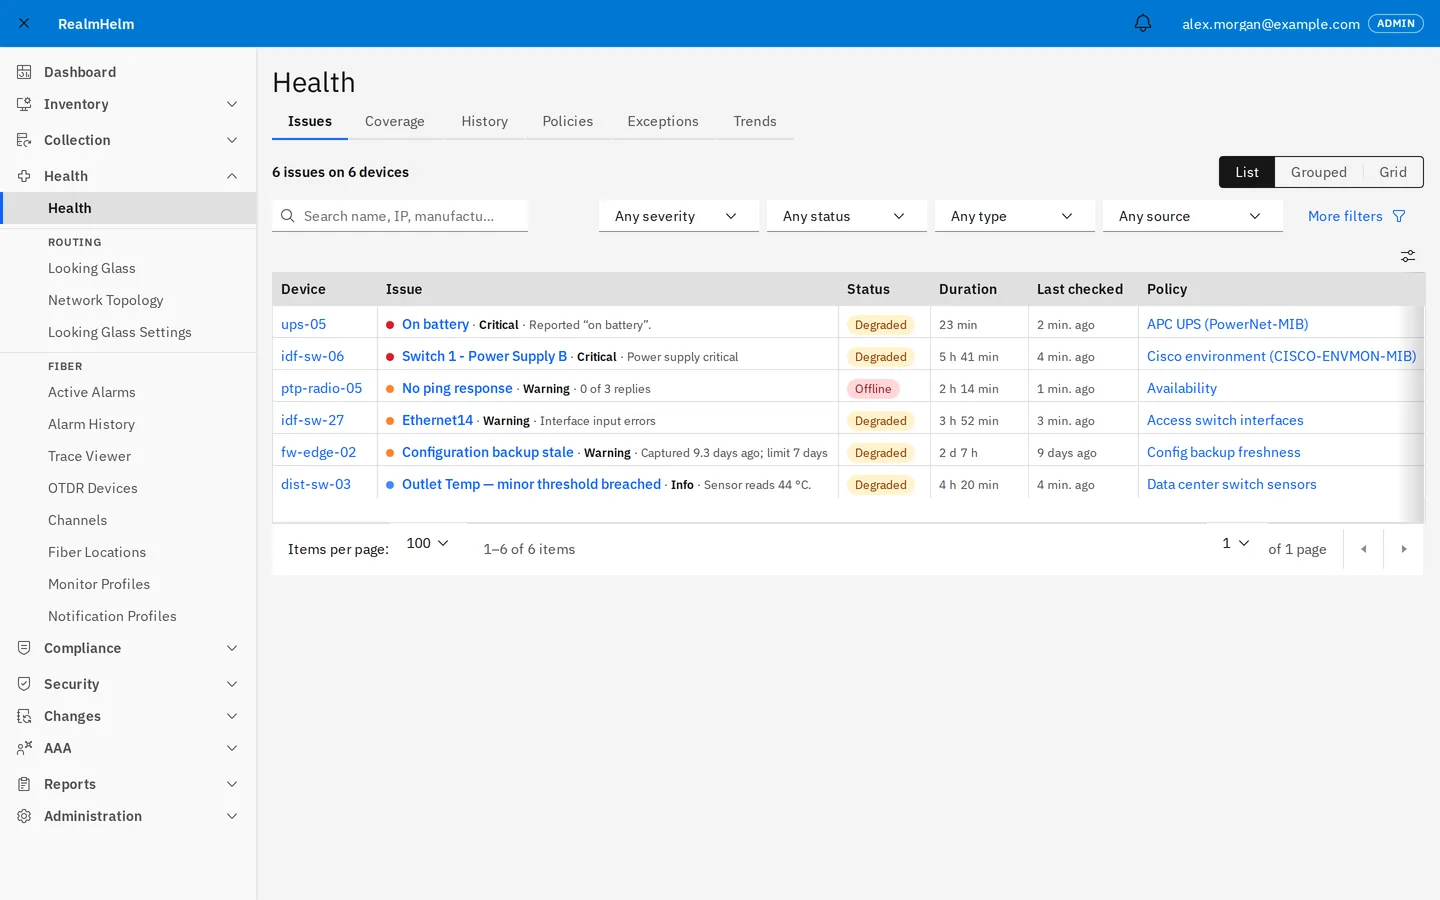Open the Policies tab
This screenshot has width=1440, height=900.
(x=567, y=121)
